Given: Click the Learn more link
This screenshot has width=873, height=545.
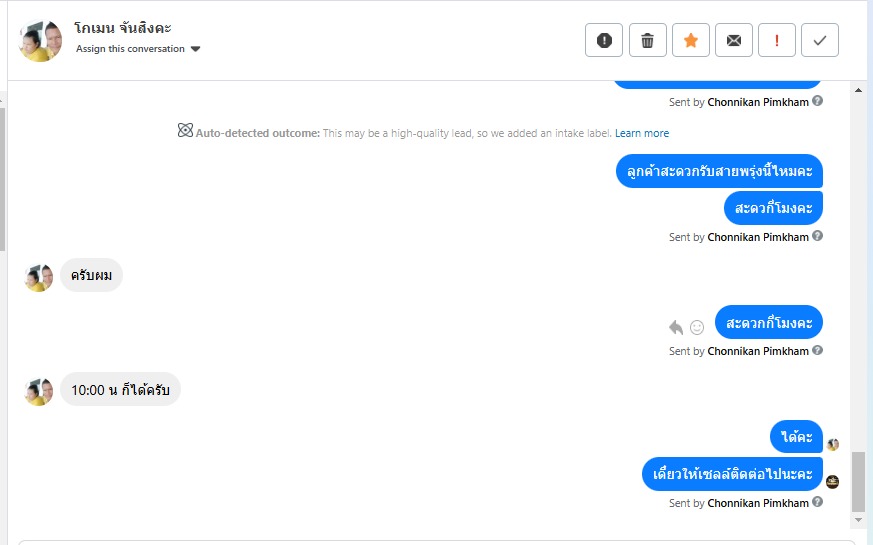Looking at the screenshot, I should [x=642, y=133].
